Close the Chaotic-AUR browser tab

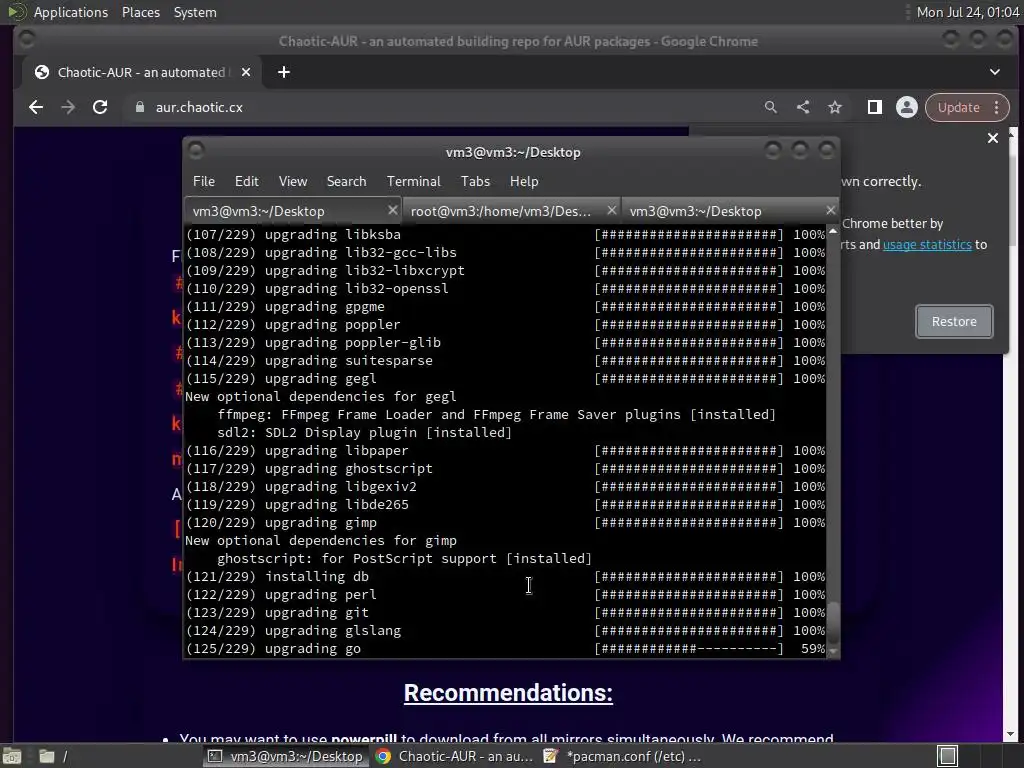246,72
